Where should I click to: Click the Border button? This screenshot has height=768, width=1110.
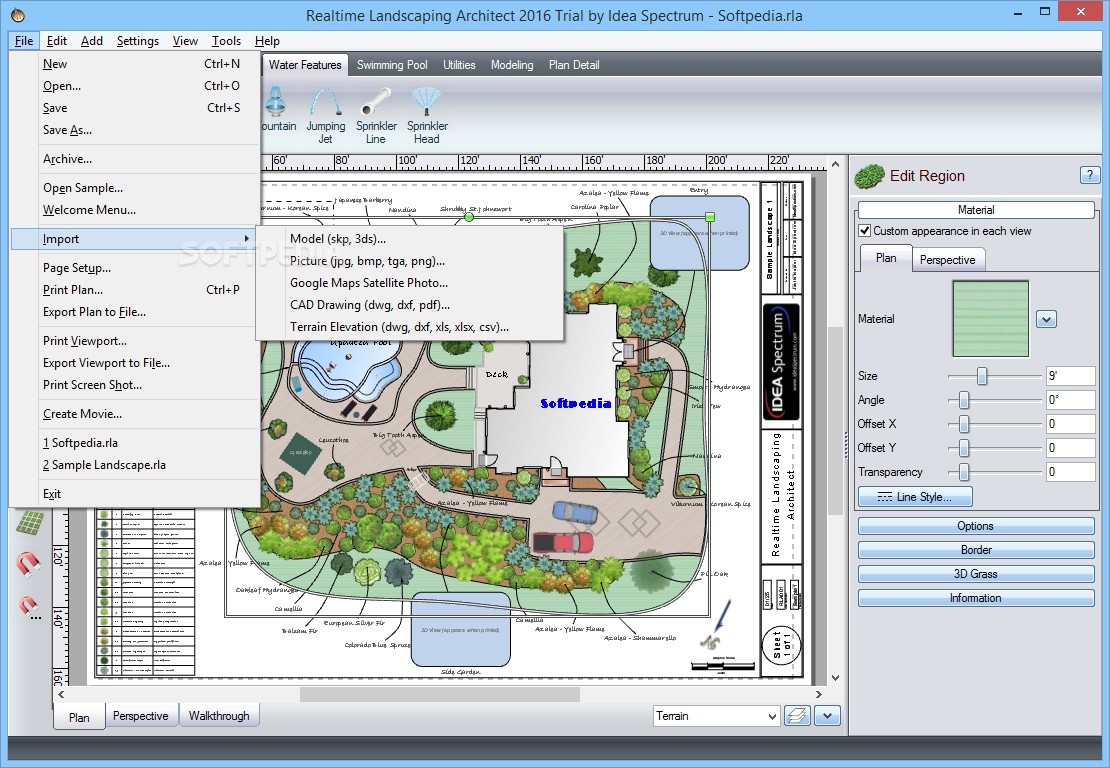pos(975,550)
